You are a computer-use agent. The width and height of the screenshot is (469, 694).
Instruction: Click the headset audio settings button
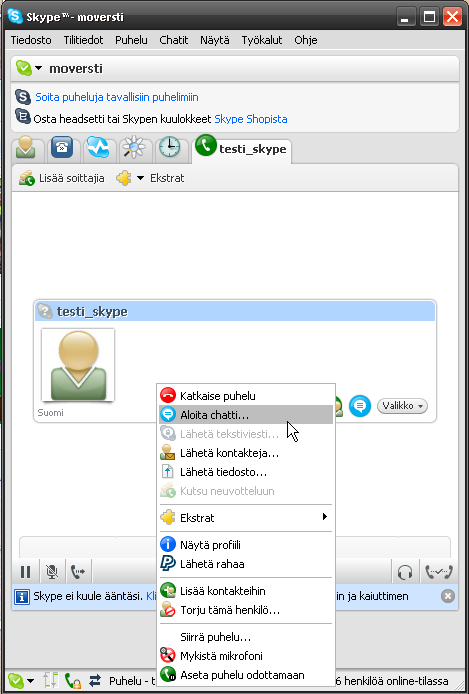405,572
